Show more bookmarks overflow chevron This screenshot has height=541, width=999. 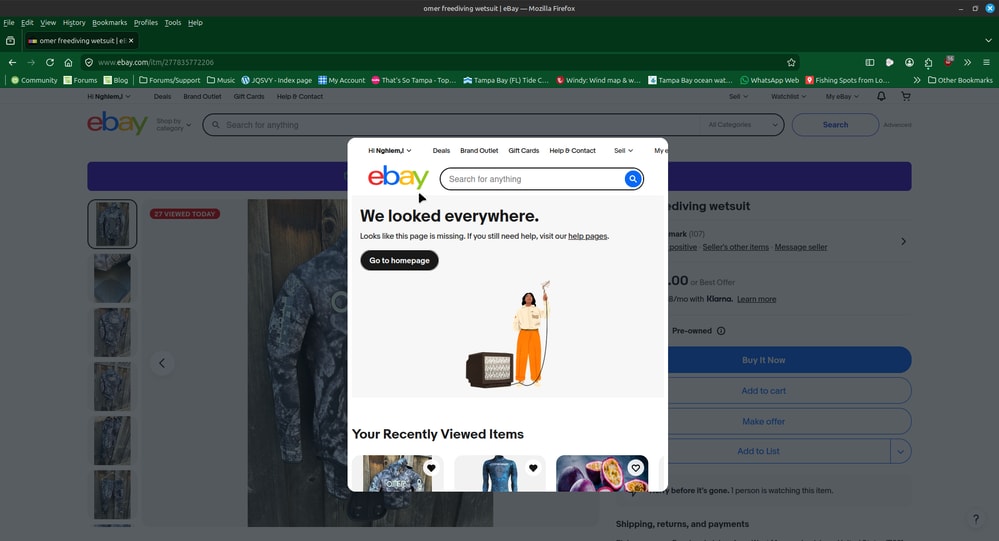coord(917,80)
